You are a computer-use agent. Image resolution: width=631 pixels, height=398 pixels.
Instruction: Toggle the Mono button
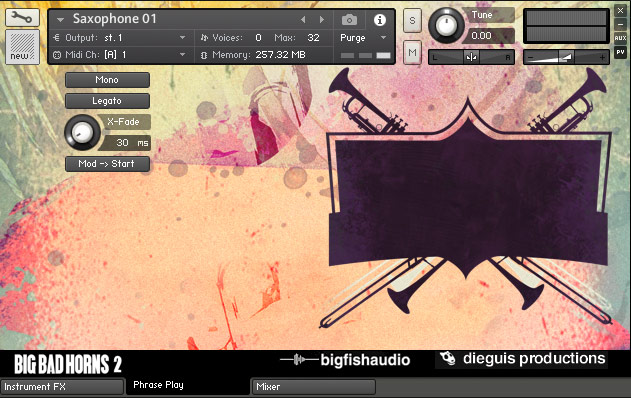107,80
